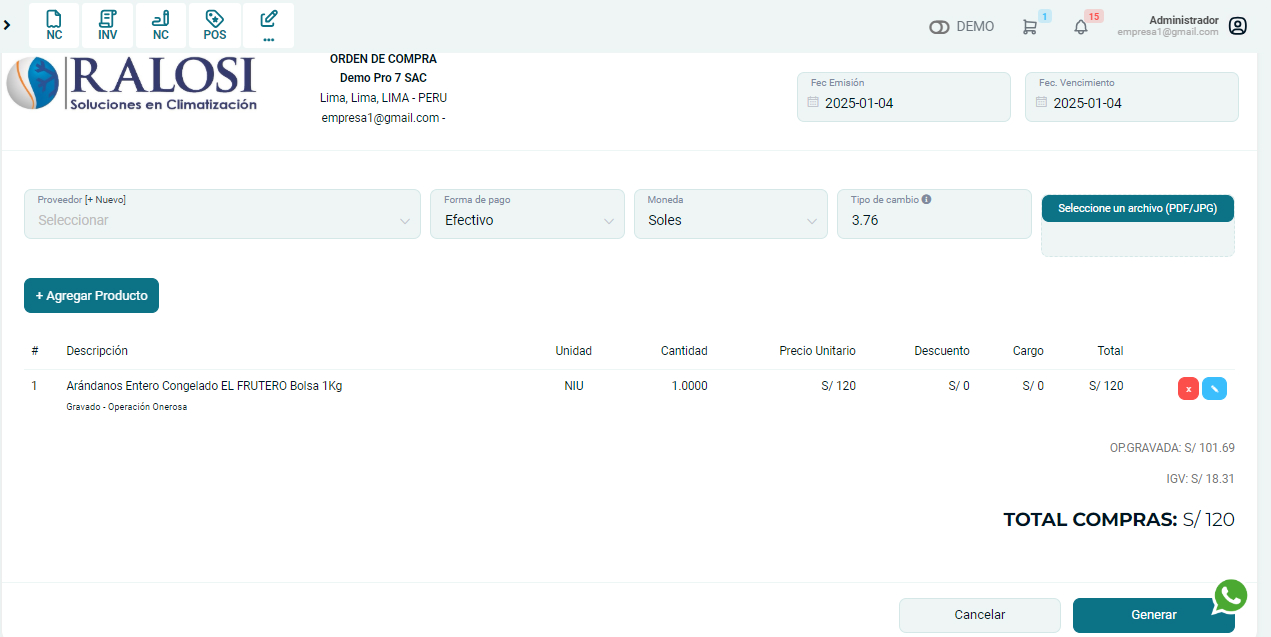The height and width of the screenshot is (637, 1271).
Task: Click the Fec Emisión date field
Action: pyautogui.click(x=903, y=103)
